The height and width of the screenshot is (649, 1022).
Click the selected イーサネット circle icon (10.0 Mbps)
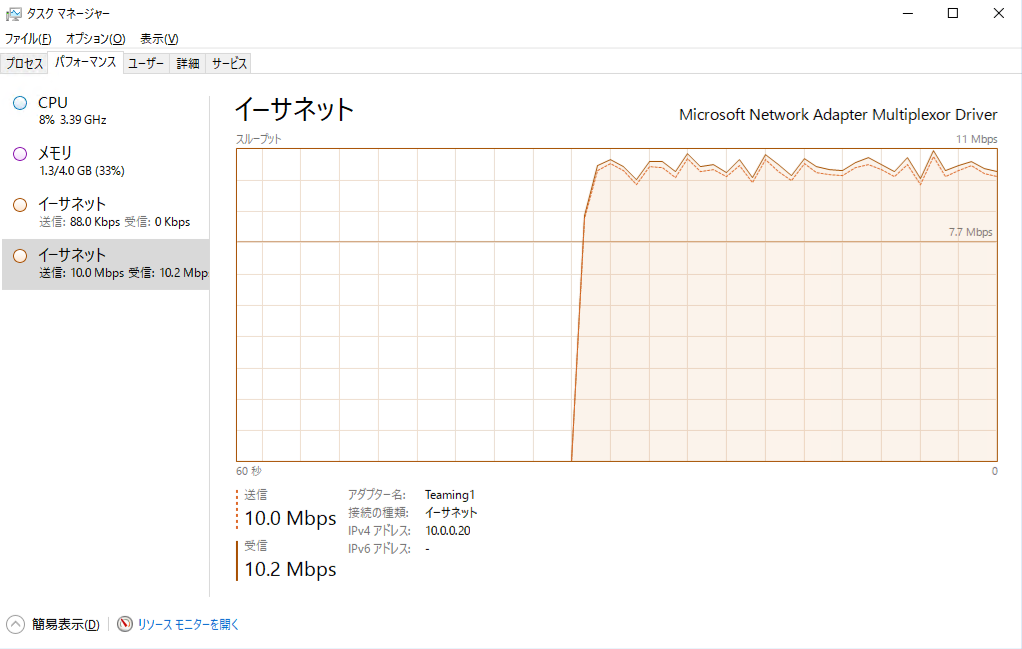[x=20, y=256]
